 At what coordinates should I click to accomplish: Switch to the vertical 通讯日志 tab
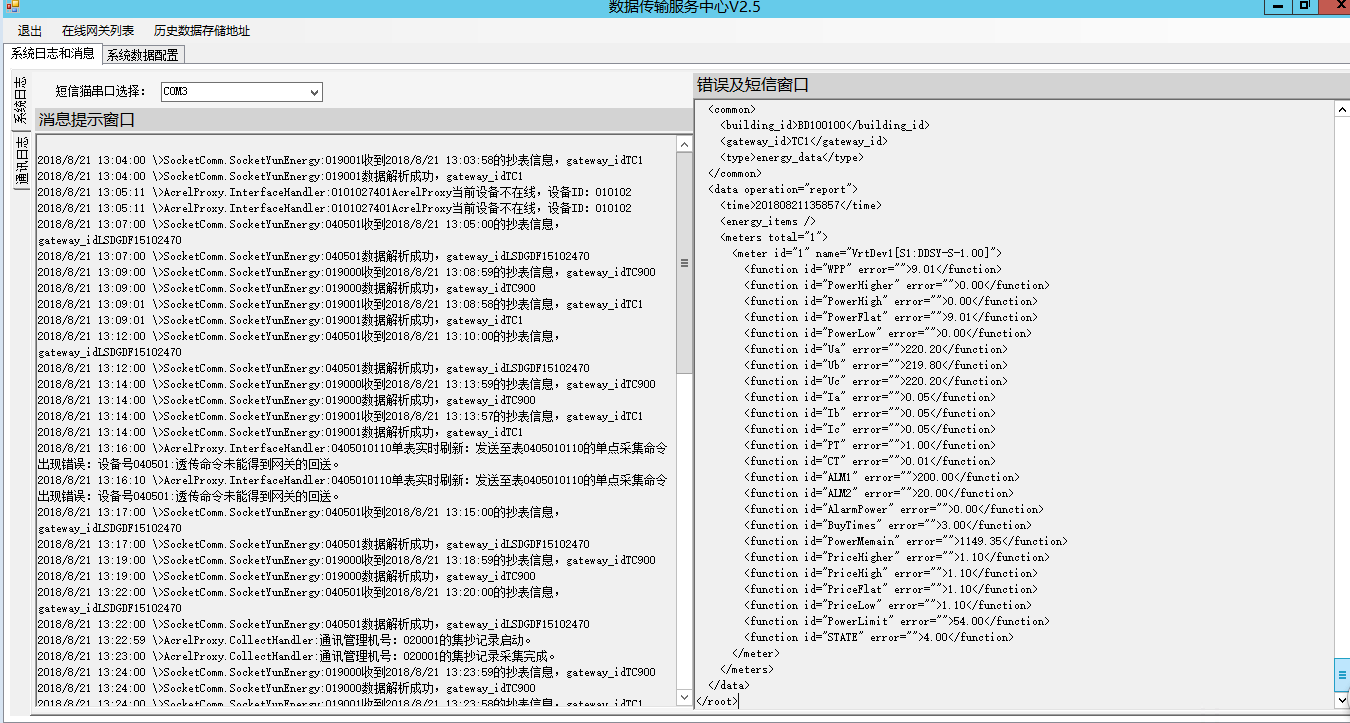pyautogui.click(x=20, y=162)
